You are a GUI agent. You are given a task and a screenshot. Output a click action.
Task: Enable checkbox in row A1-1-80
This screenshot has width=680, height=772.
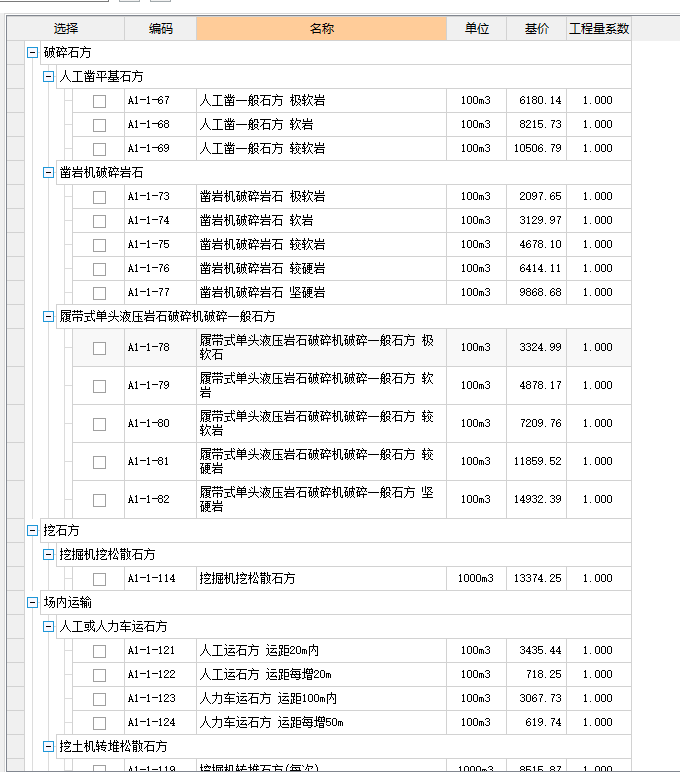coord(99,424)
